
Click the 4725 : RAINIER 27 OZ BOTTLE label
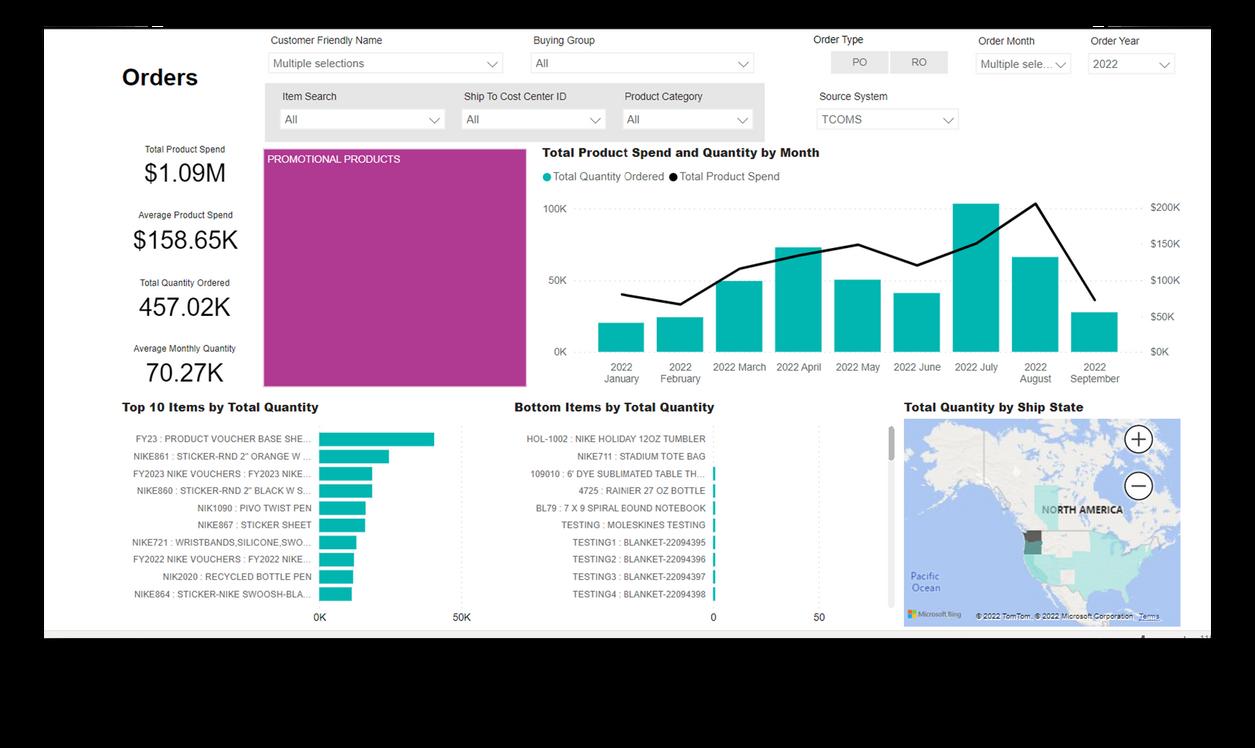point(642,491)
